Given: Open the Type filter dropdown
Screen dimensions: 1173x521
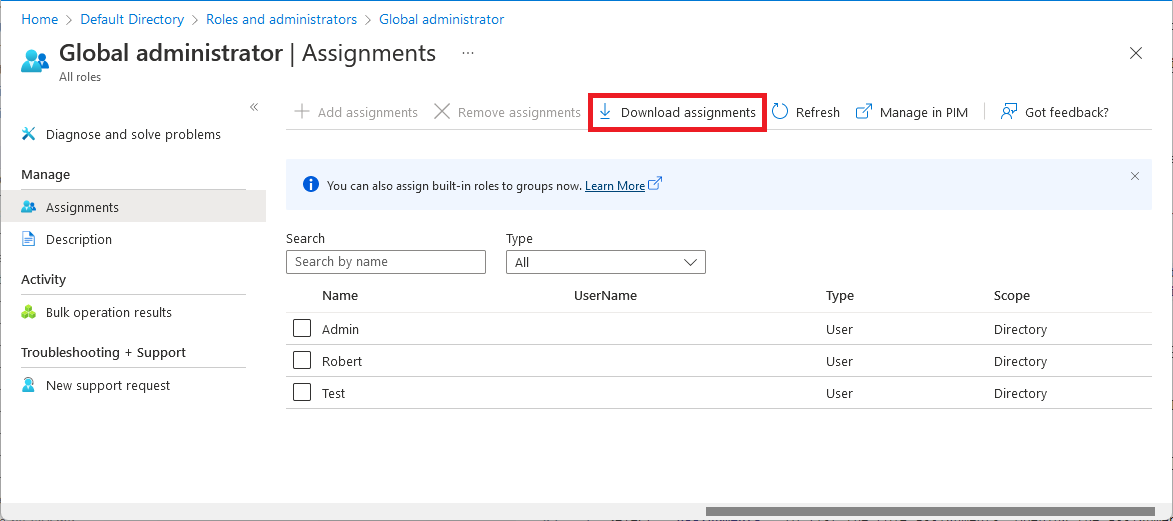Looking at the screenshot, I should point(606,262).
